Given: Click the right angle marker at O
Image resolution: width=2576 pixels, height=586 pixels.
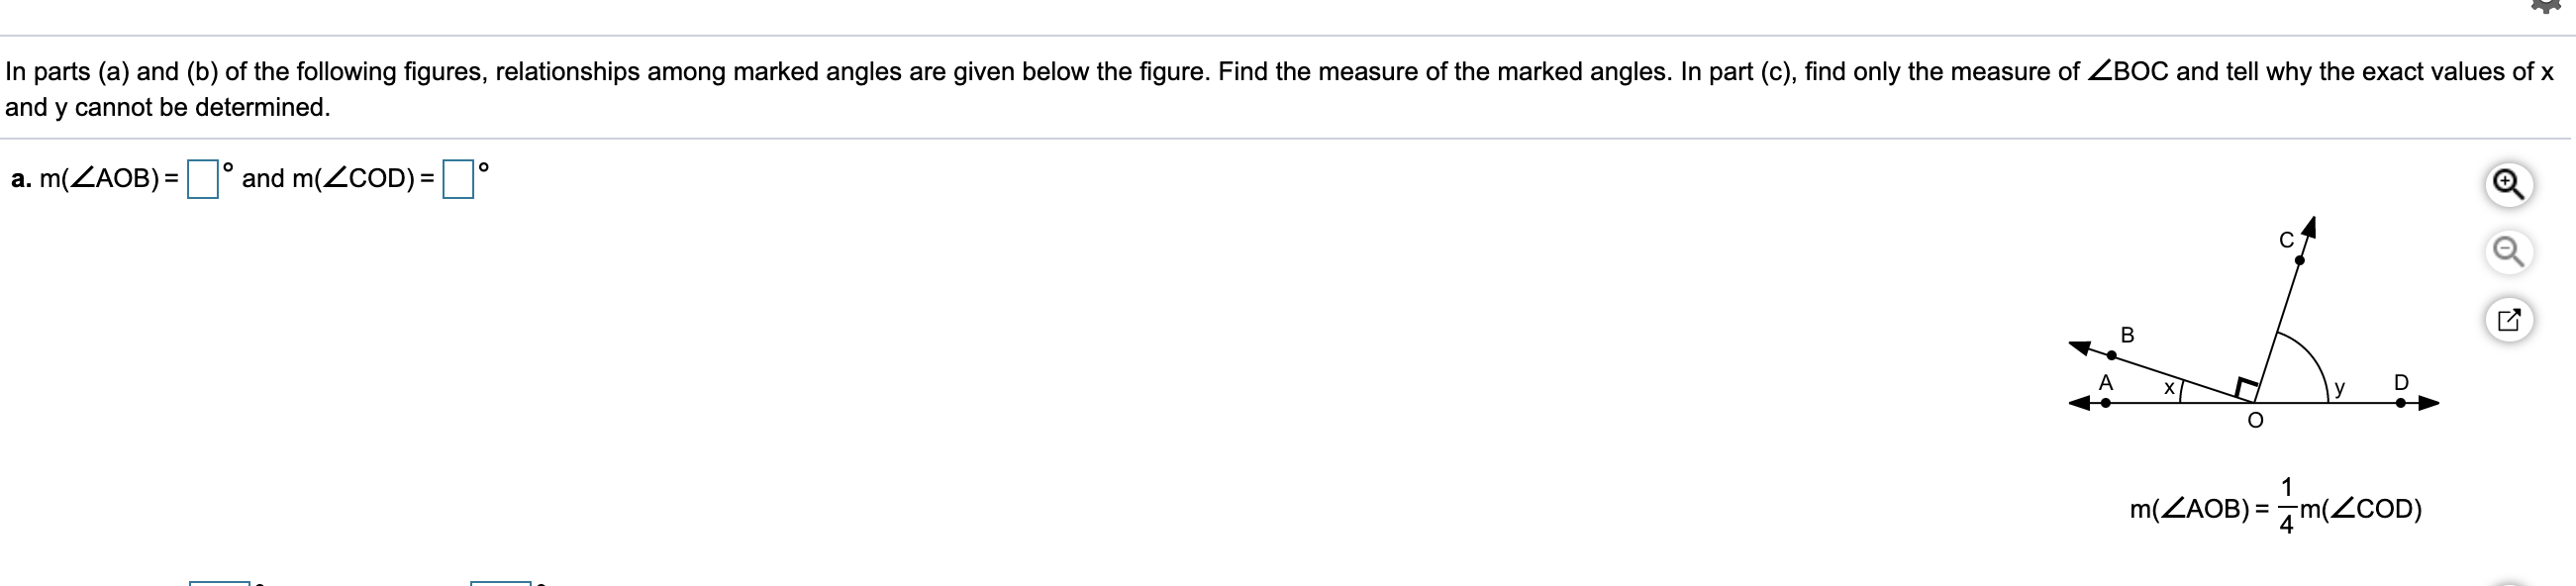Looking at the screenshot, I should tap(2246, 388).
